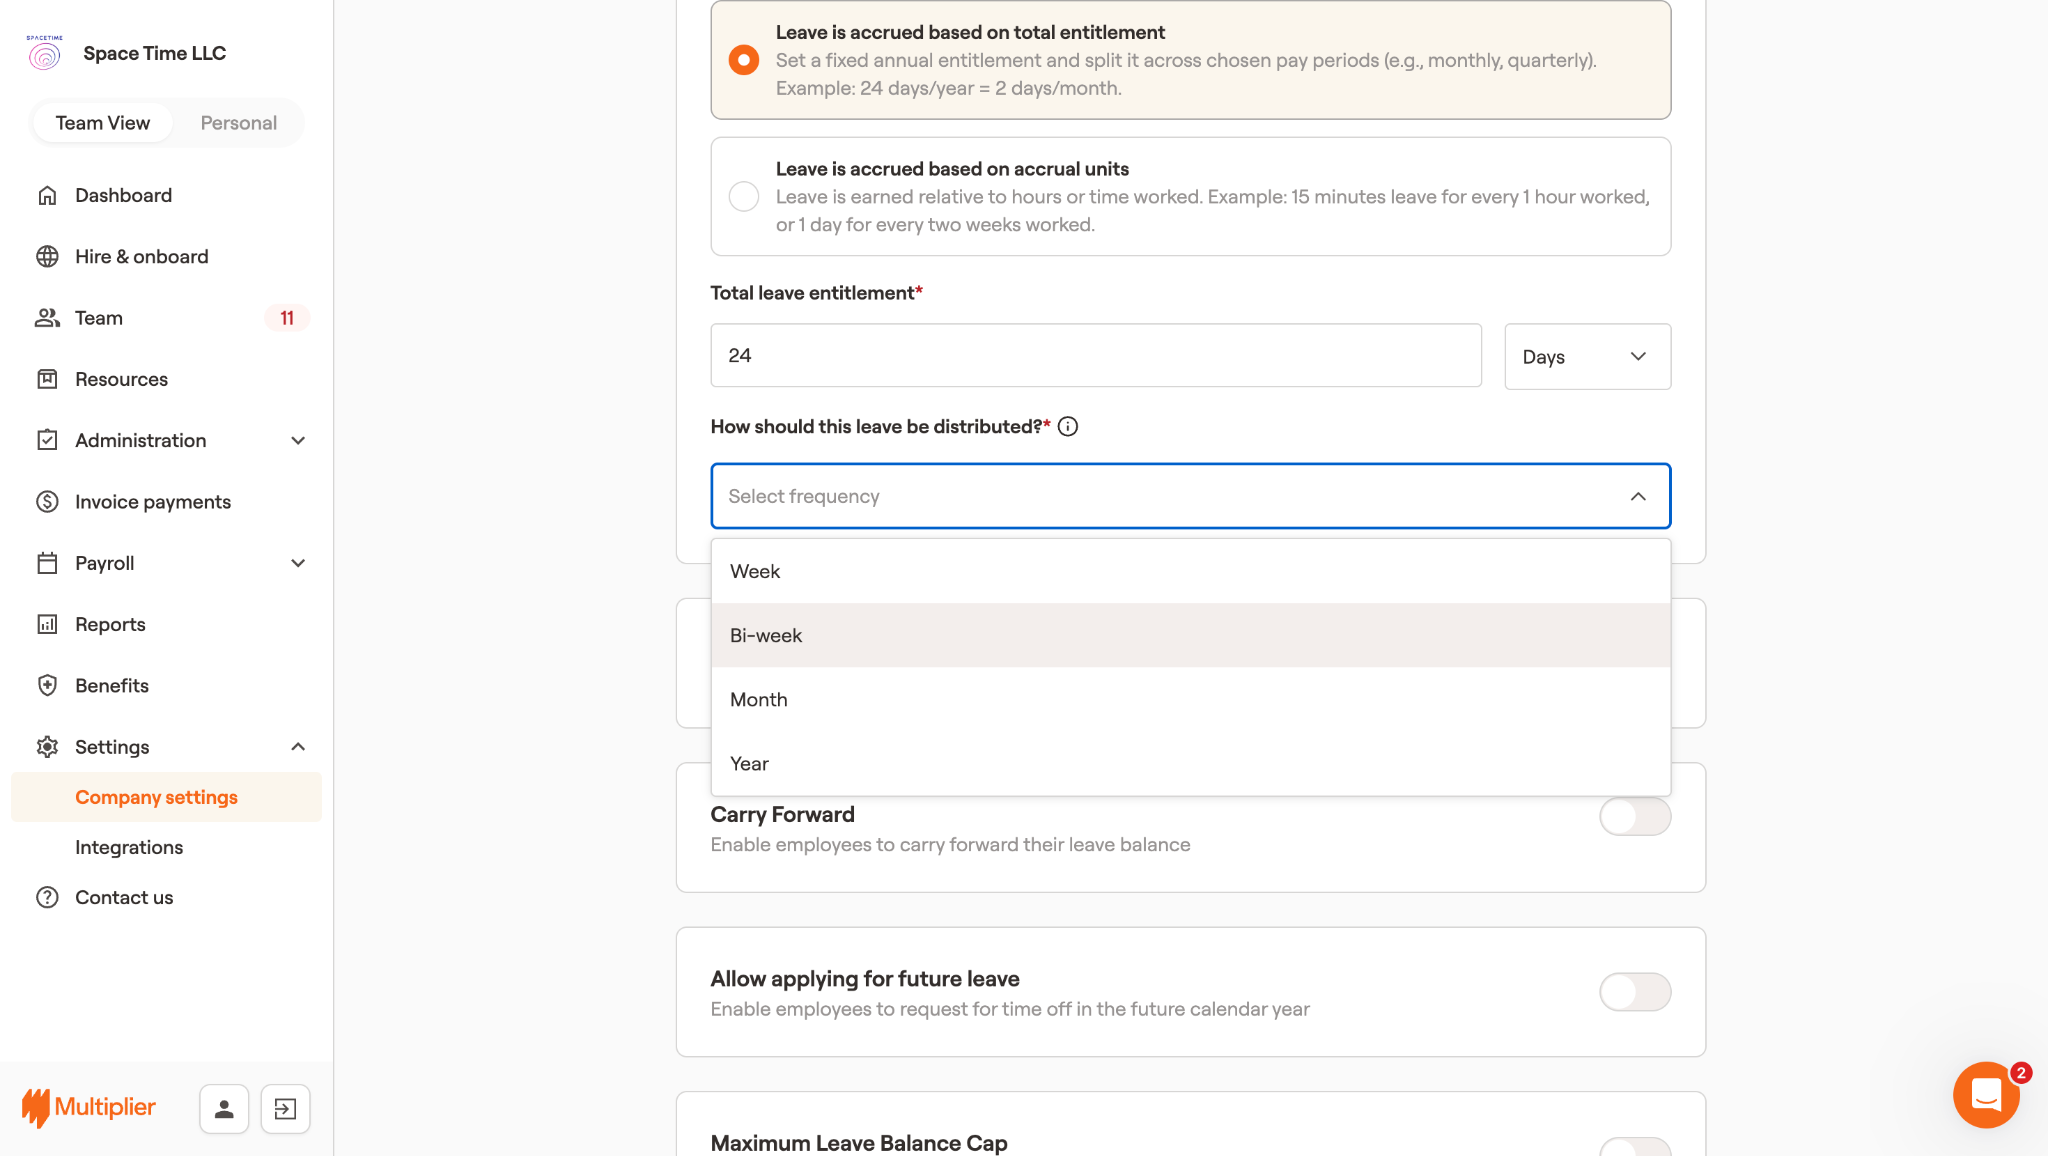Image resolution: width=2048 pixels, height=1156 pixels.
Task: Click the logout arrow icon
Action: [285, 1108]
